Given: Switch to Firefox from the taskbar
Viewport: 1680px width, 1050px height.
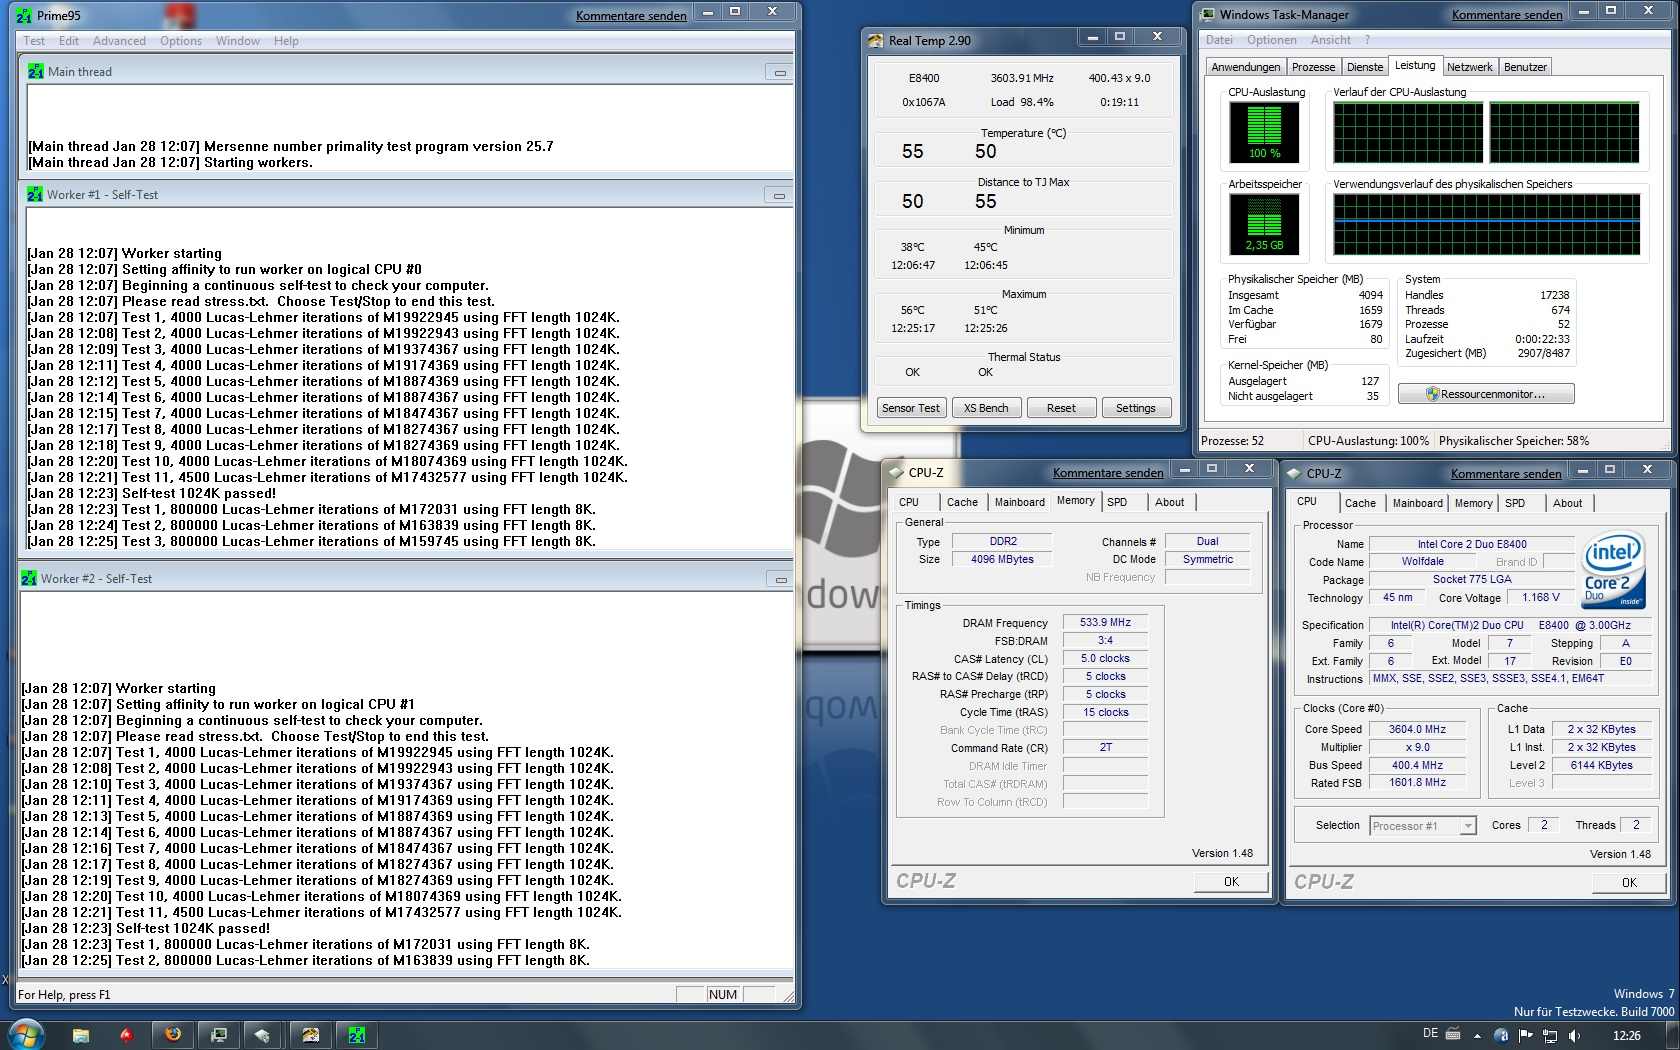Looking at the screenshot, I should click(x=172, y=1035).
